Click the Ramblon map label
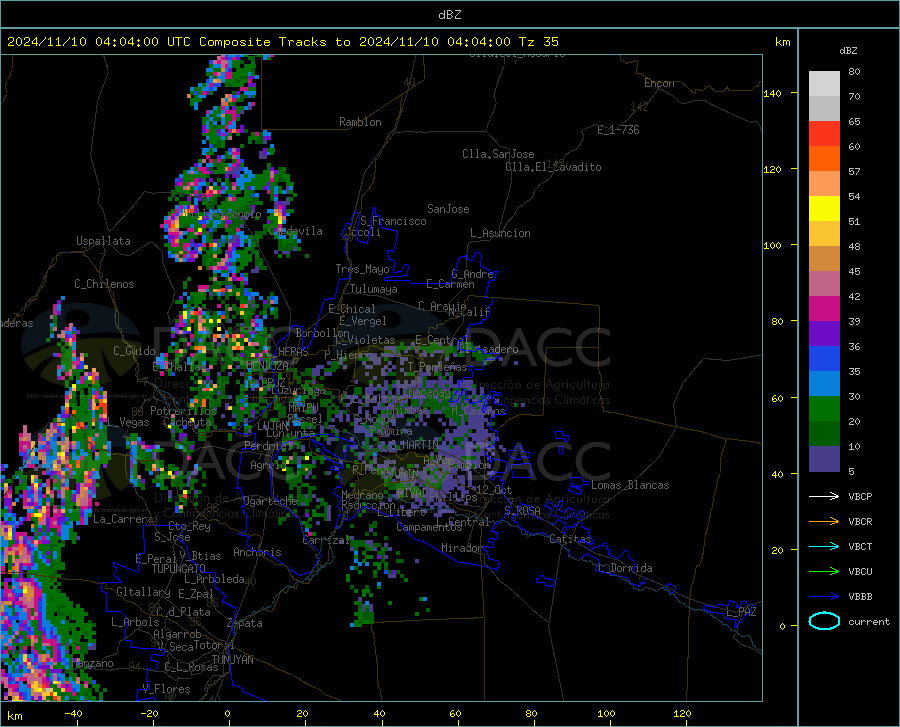 (360, 122)
